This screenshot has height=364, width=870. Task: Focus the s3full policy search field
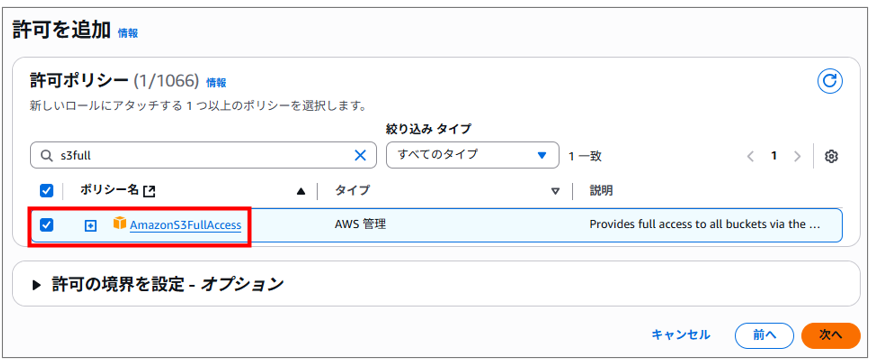tap(203, 156)
